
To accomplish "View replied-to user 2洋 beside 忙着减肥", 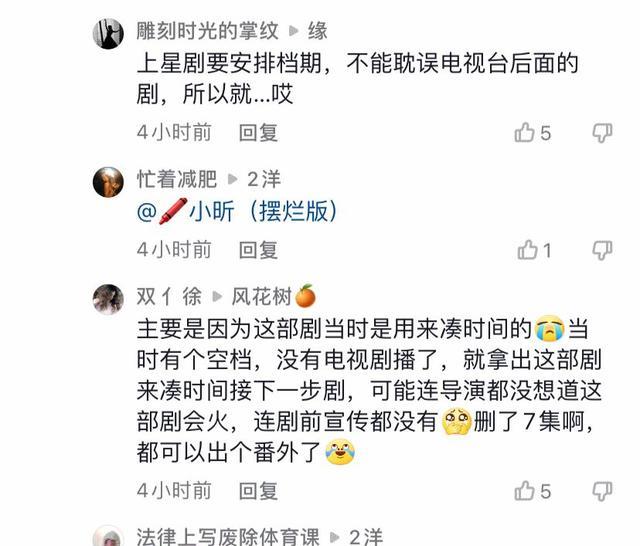I will point(264,179).
